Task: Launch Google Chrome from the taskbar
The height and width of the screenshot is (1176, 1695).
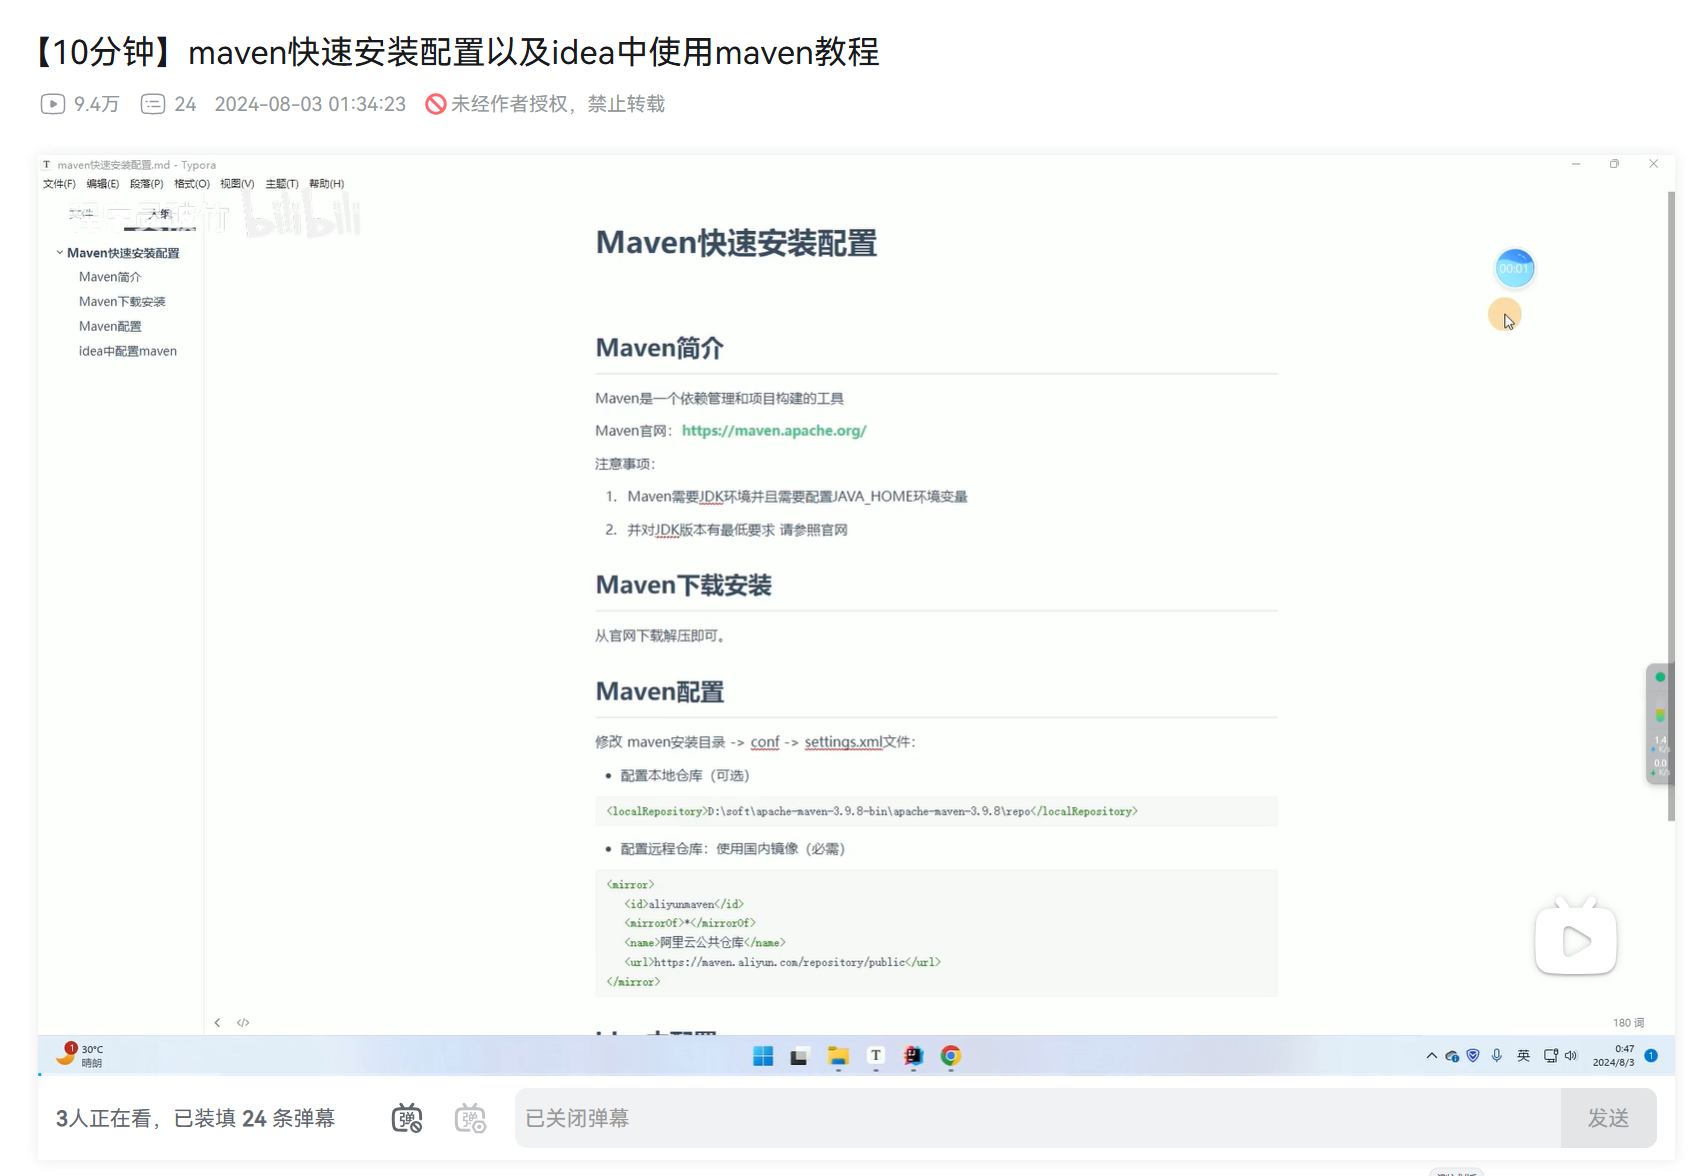Action: pyautogui.click(x=951, y=1056)
